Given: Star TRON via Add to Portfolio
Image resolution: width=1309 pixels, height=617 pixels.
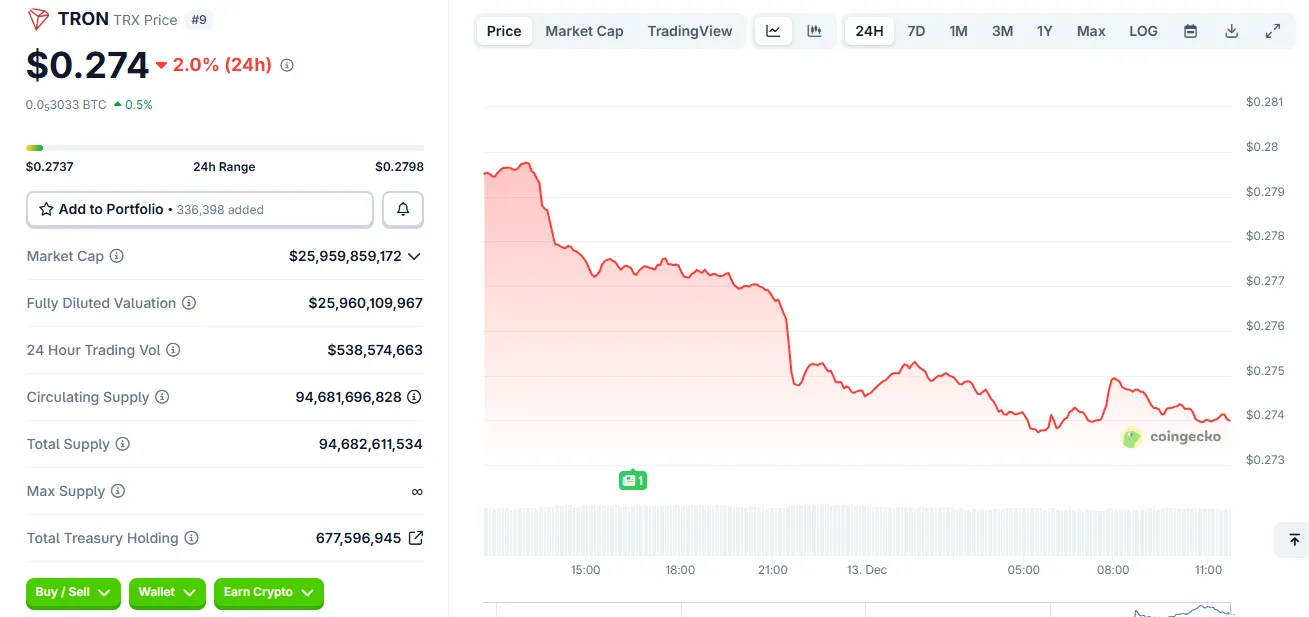Looking at the screenshot, I should (45, 209).
